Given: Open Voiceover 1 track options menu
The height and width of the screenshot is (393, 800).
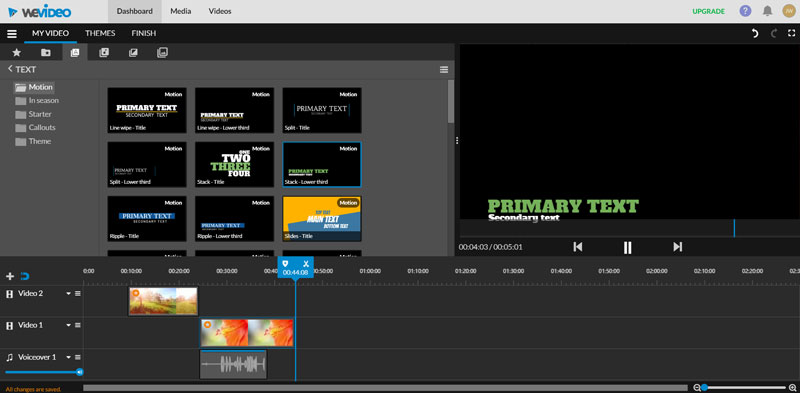Looking at the screenshot, I should 78,357.
